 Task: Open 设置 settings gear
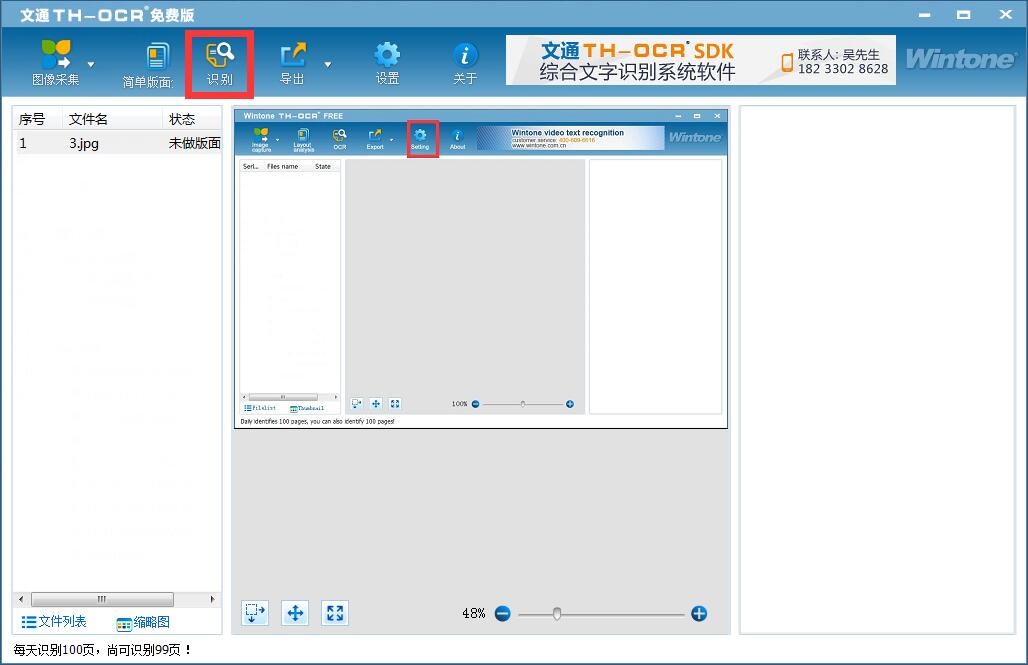[387, 57]
